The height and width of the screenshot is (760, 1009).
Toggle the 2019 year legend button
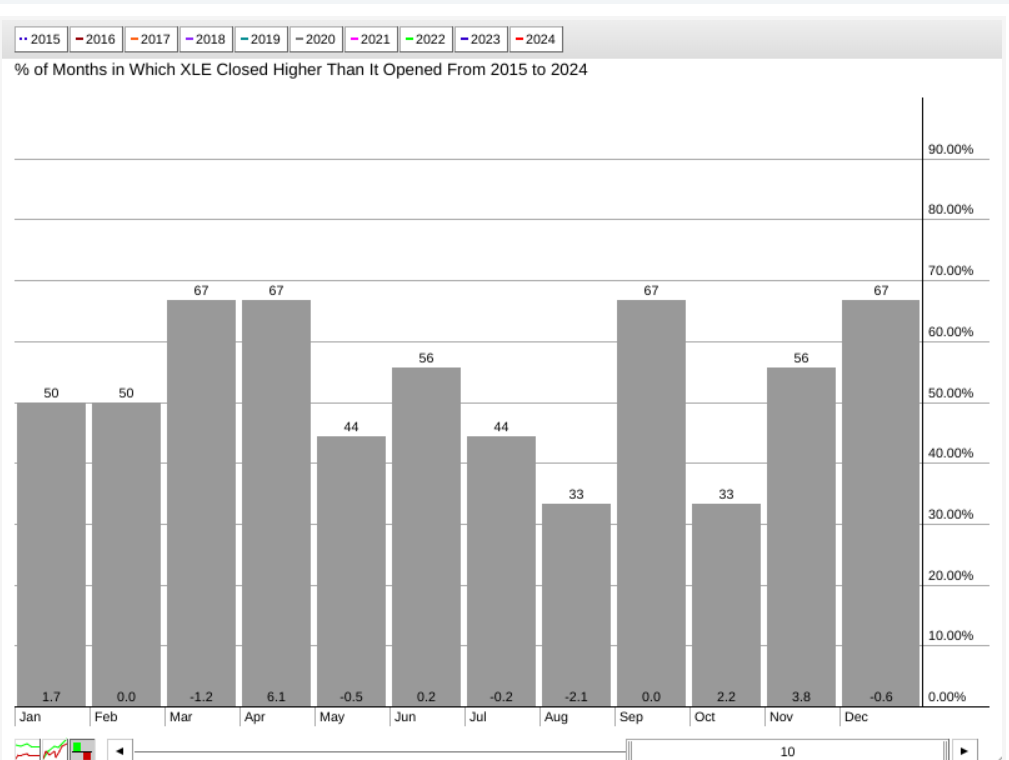click(x=261, y=39)
